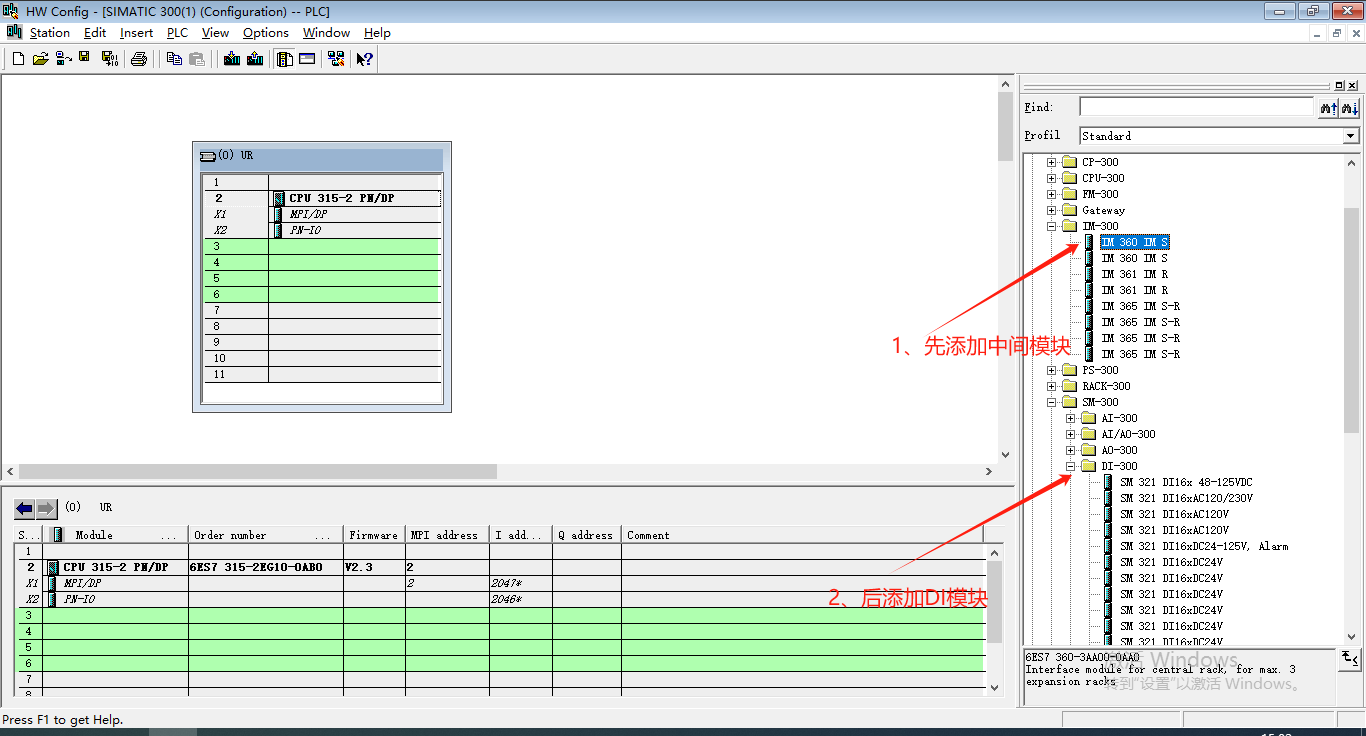Collapse the DI-300 subfolder
This screenshot has height=736, width=1366.
pyautogui.click(x=1070, y=466)
